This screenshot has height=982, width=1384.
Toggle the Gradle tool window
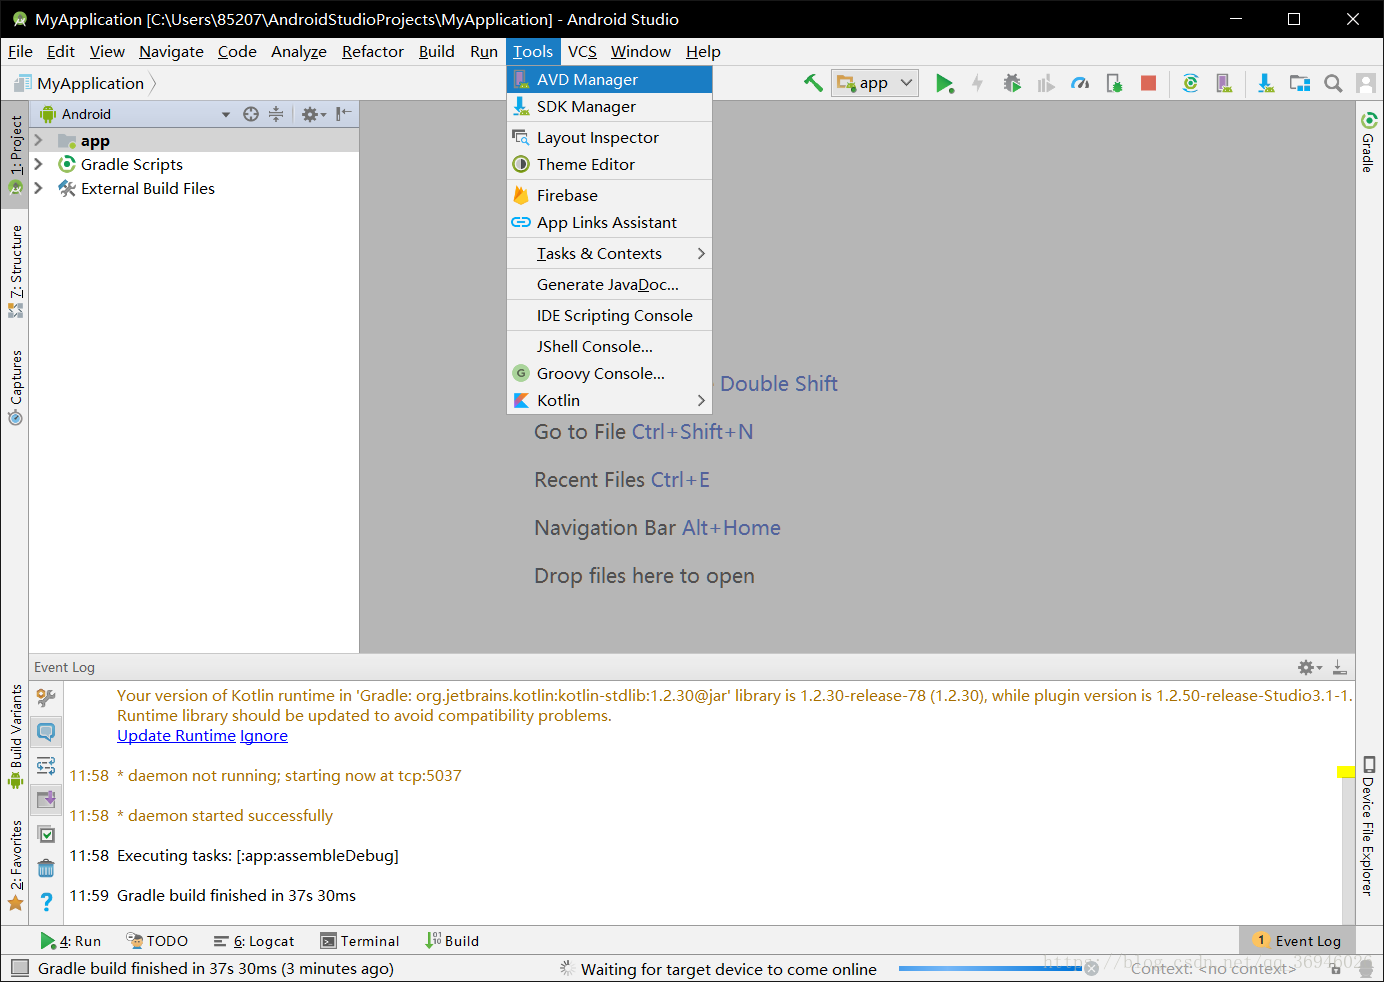1368,142
